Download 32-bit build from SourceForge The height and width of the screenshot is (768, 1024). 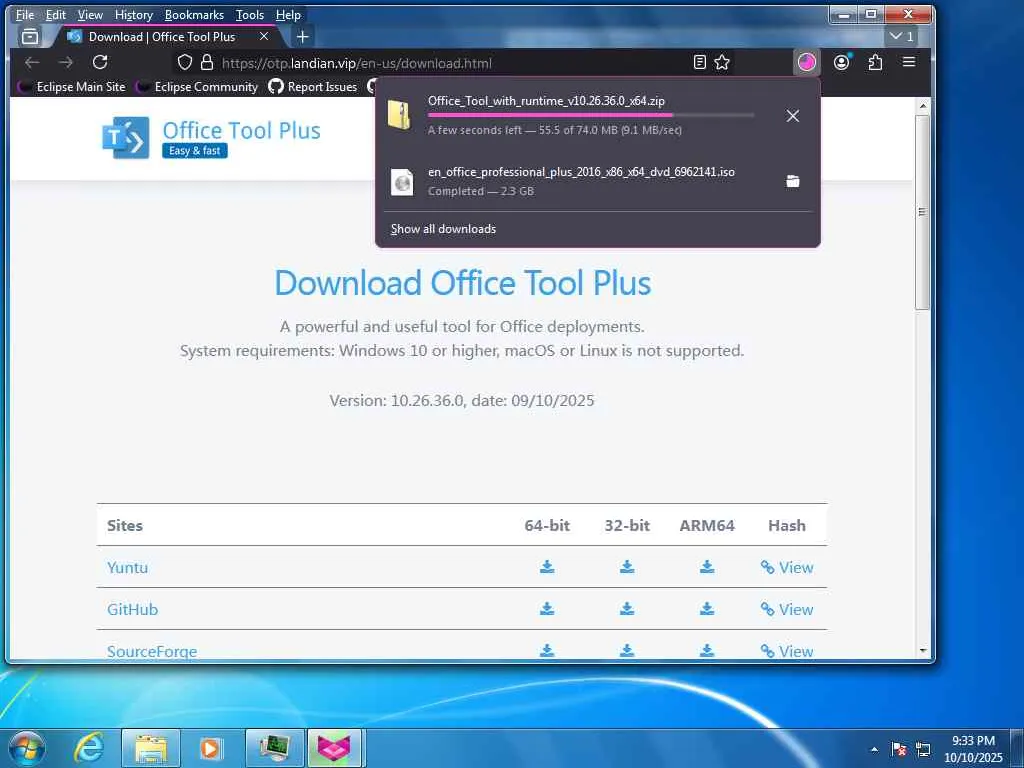(627, 650)
